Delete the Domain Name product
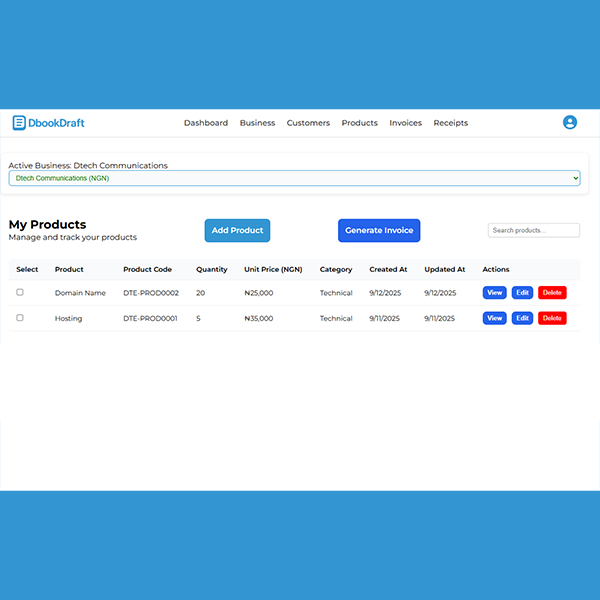 pyautogui.click(x=552, y=293)
